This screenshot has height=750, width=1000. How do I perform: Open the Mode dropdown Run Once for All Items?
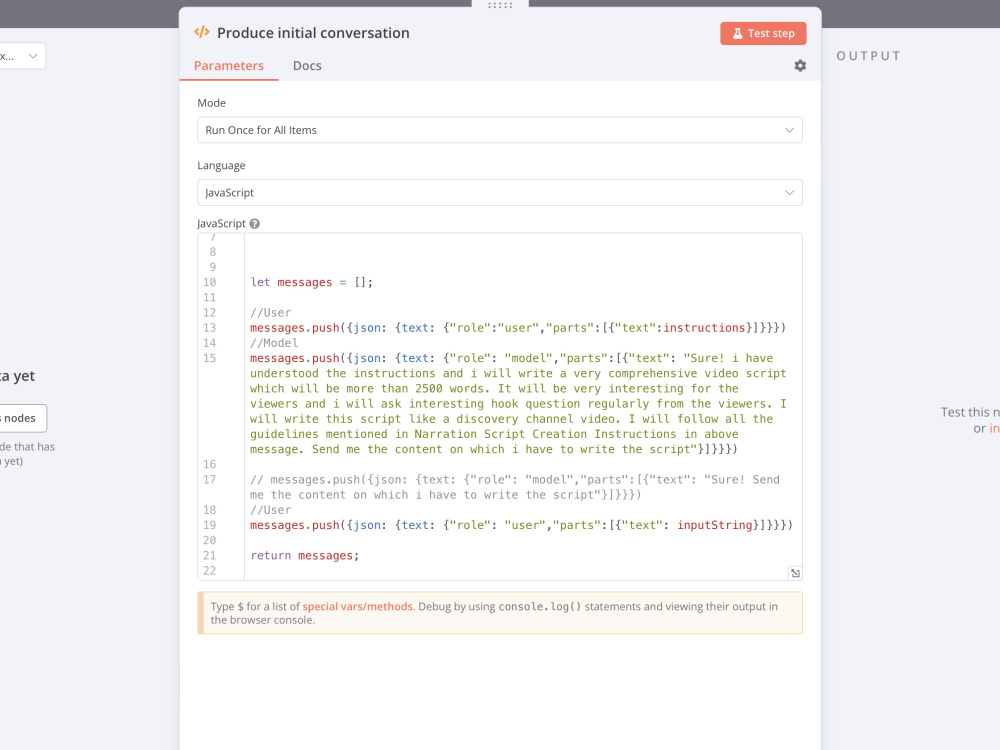click(x=500, y=130)
